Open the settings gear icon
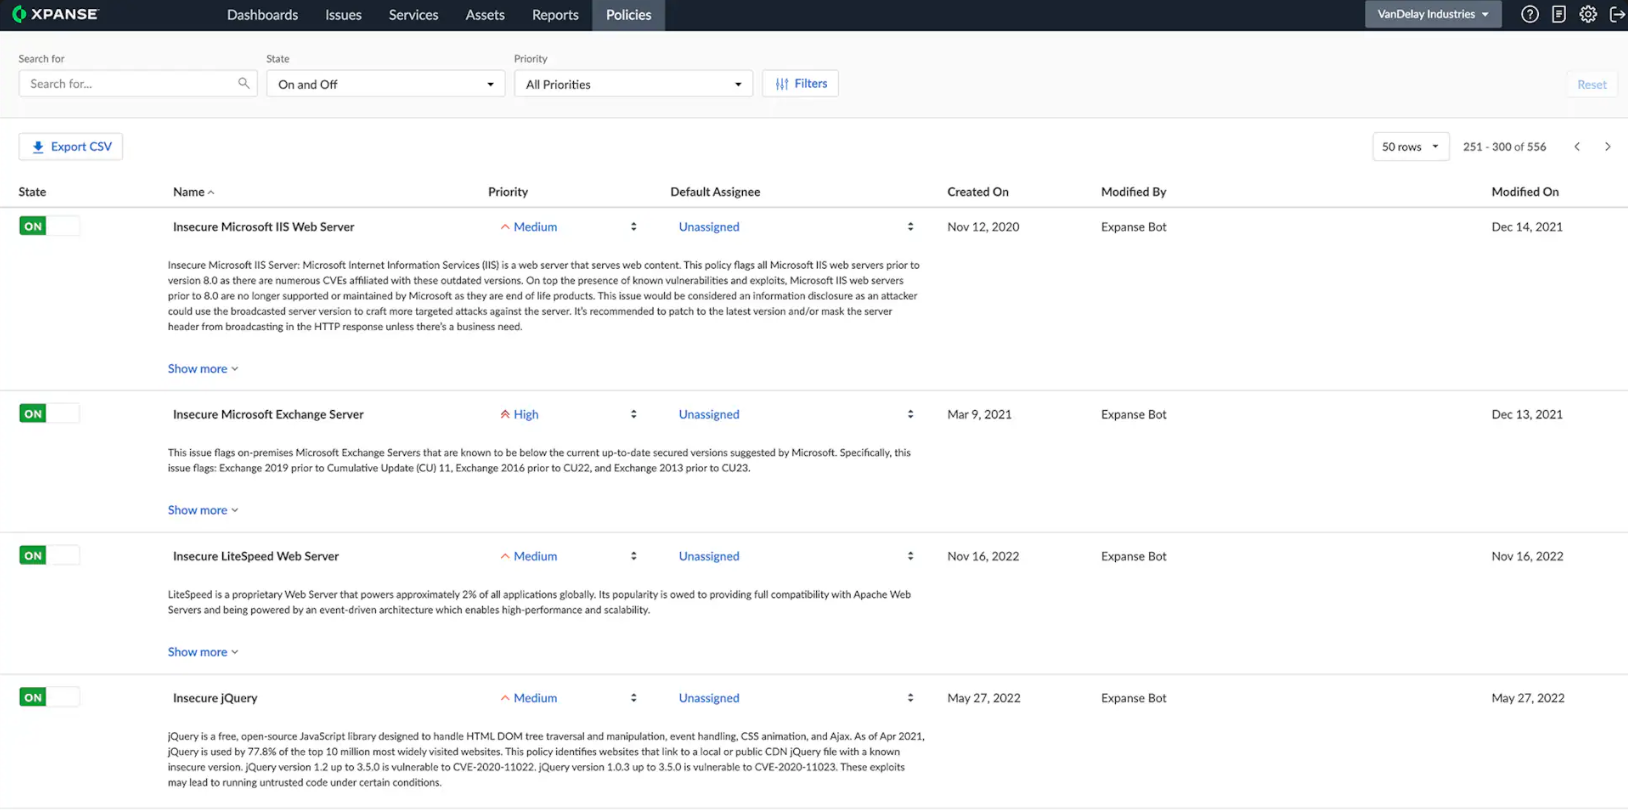 (1587, 14)
